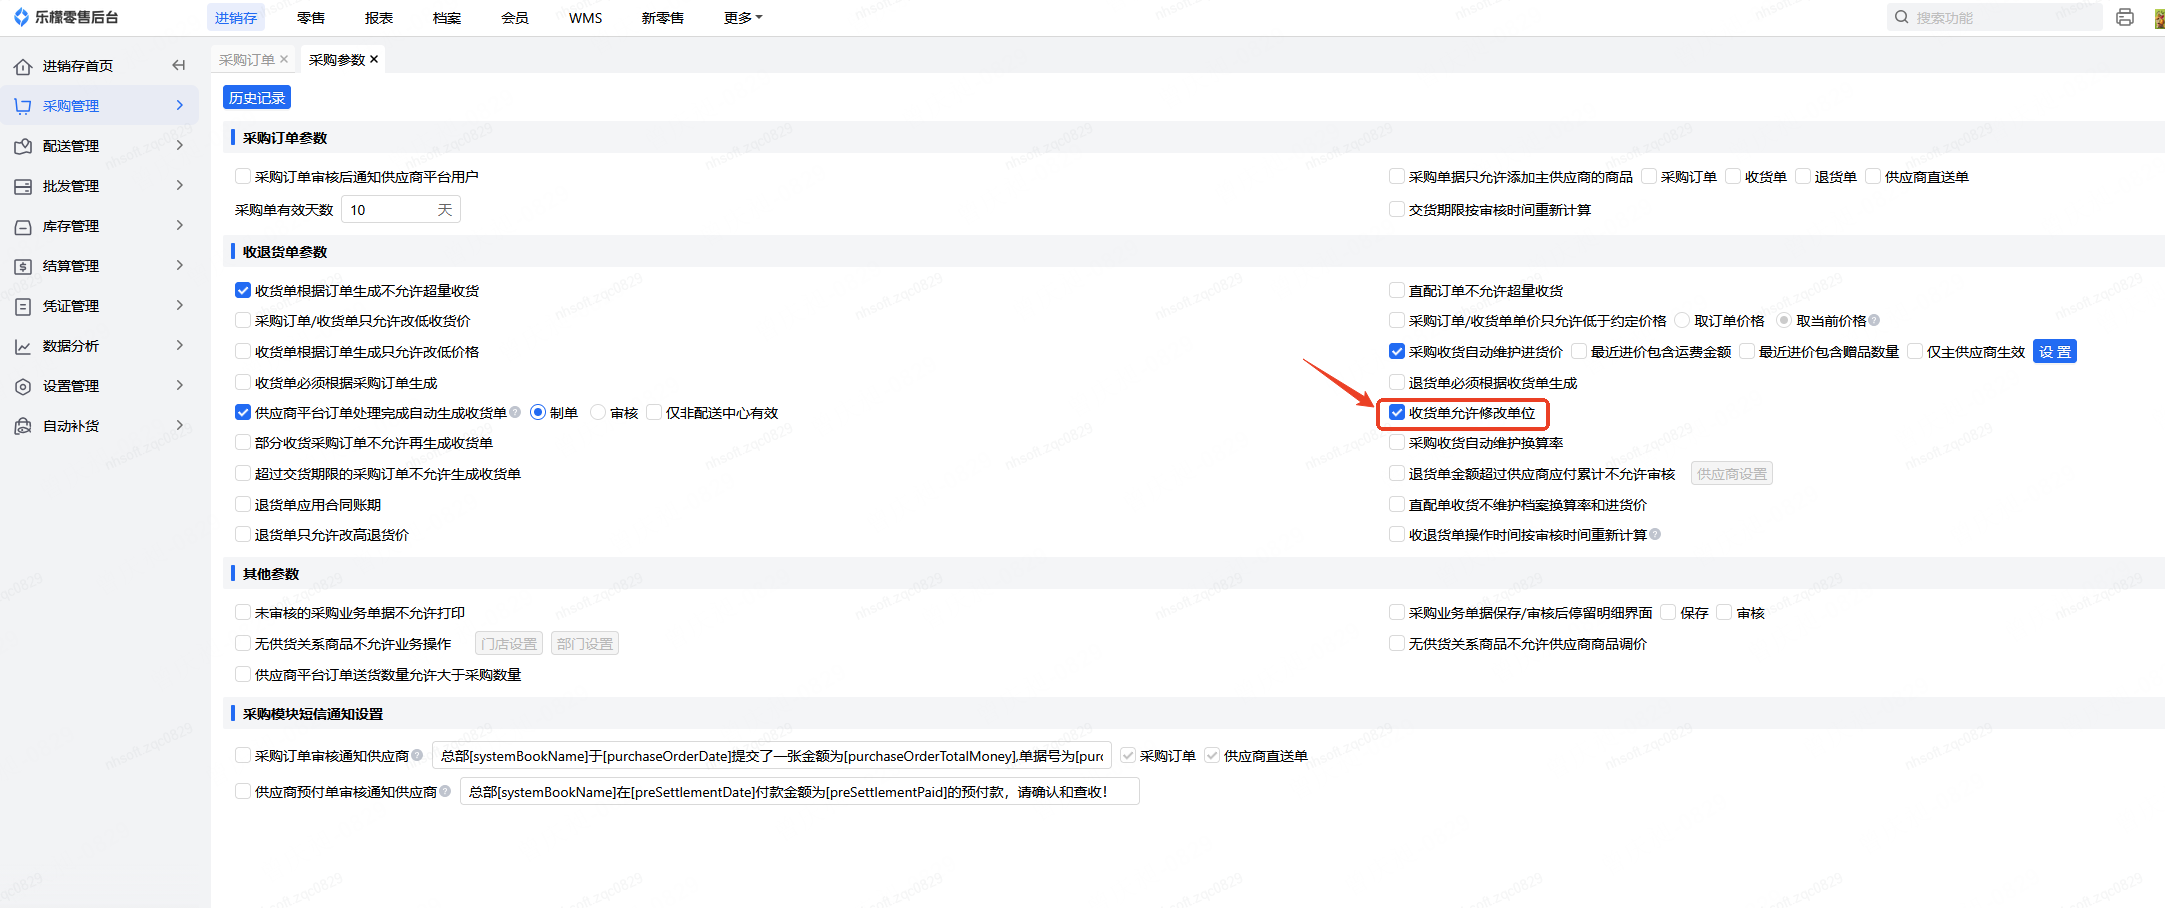Open the 更多 dropdown menu
The height and width of the screenshot is (908, 2165).
point(743,18)
